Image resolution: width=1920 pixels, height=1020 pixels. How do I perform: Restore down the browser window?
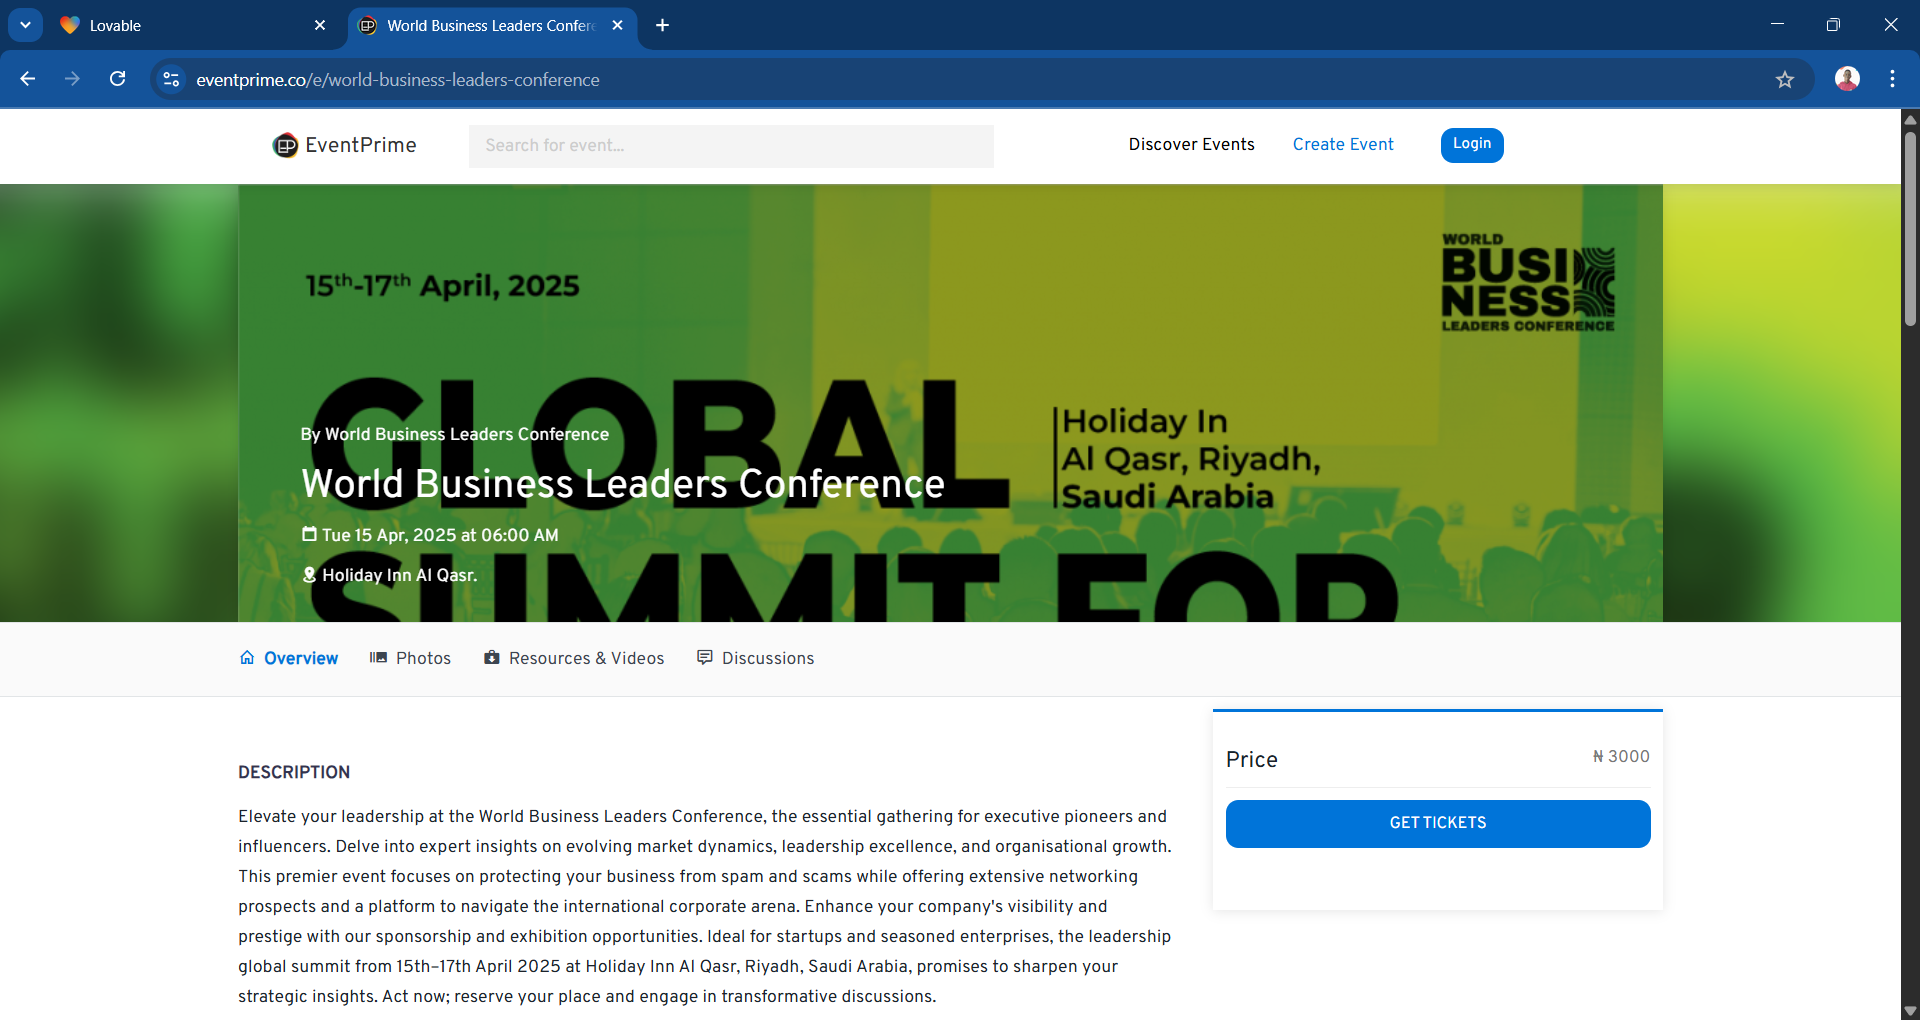(1833, 25)
